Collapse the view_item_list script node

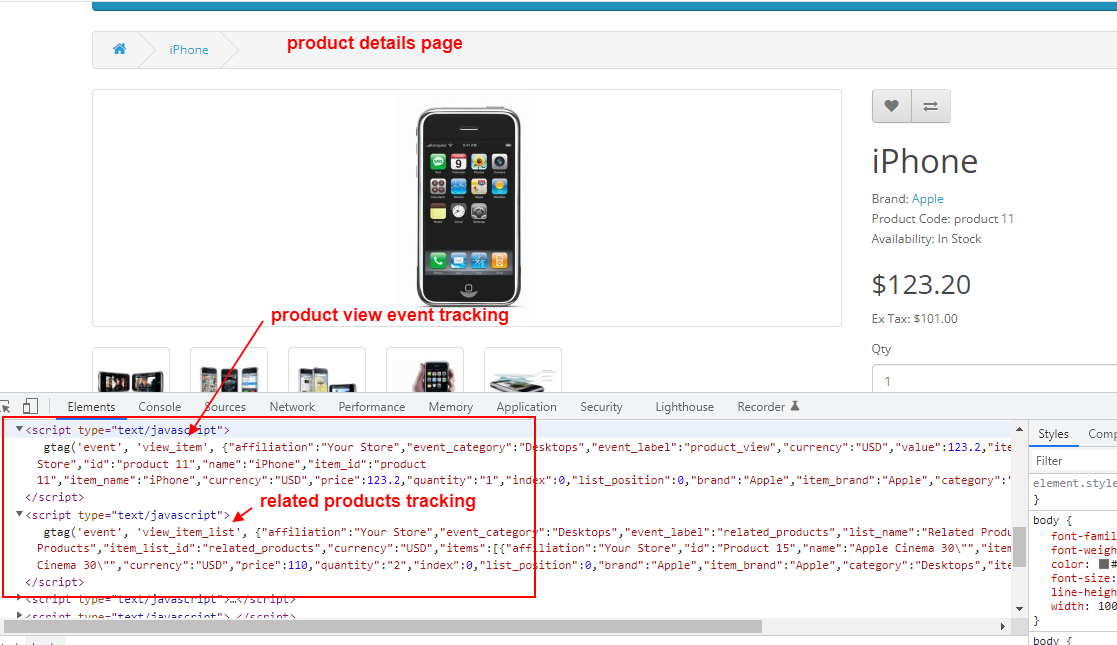coord(20,515)
